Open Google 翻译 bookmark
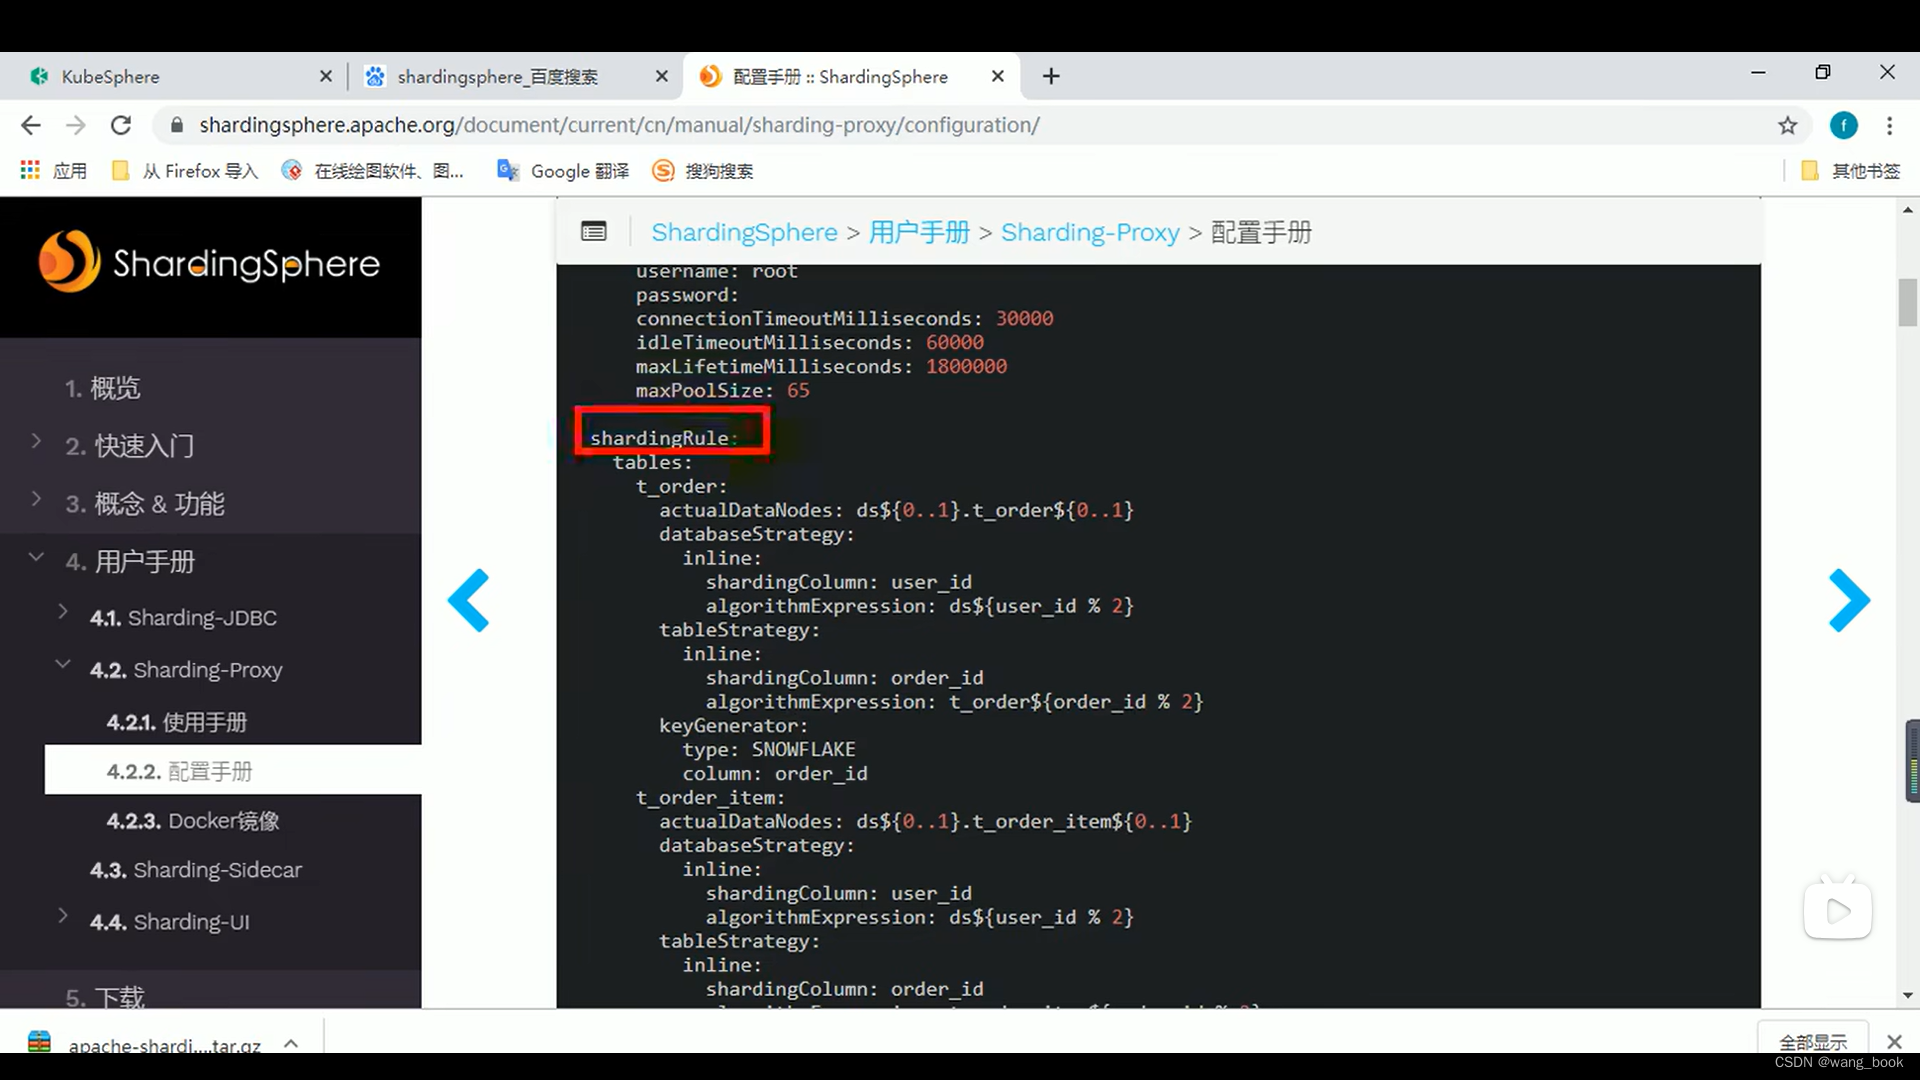This screenshot has height=1080, width=1920. point(563,171)
